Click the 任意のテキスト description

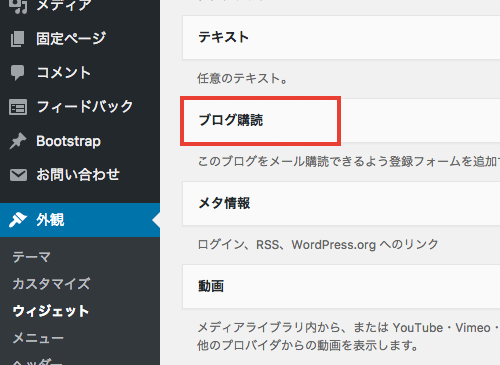click(242, 79)
